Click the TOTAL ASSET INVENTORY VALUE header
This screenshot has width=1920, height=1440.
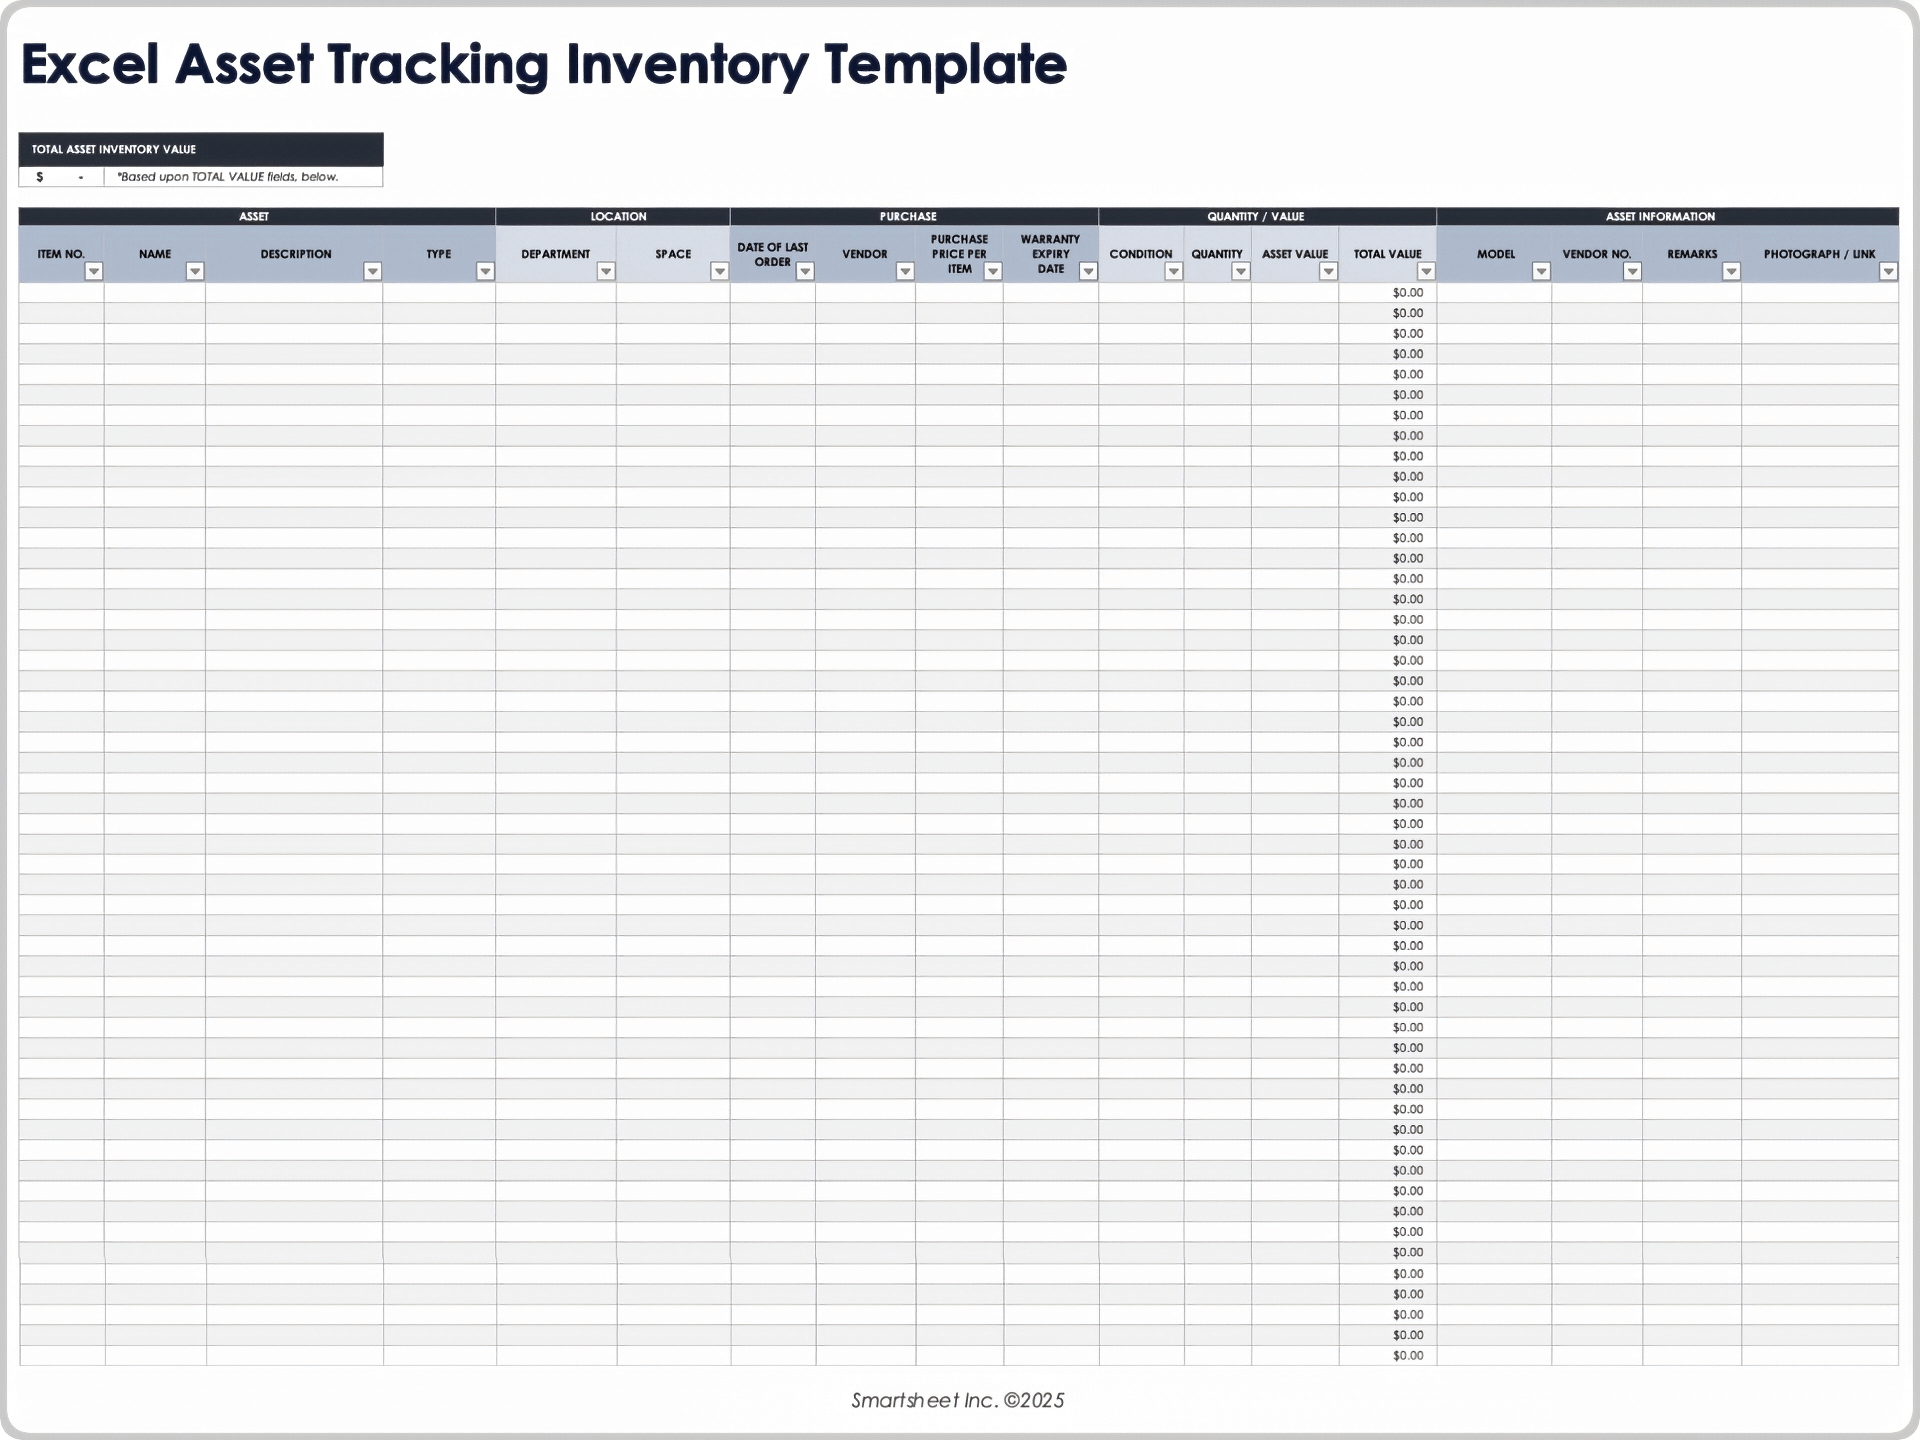112,148
